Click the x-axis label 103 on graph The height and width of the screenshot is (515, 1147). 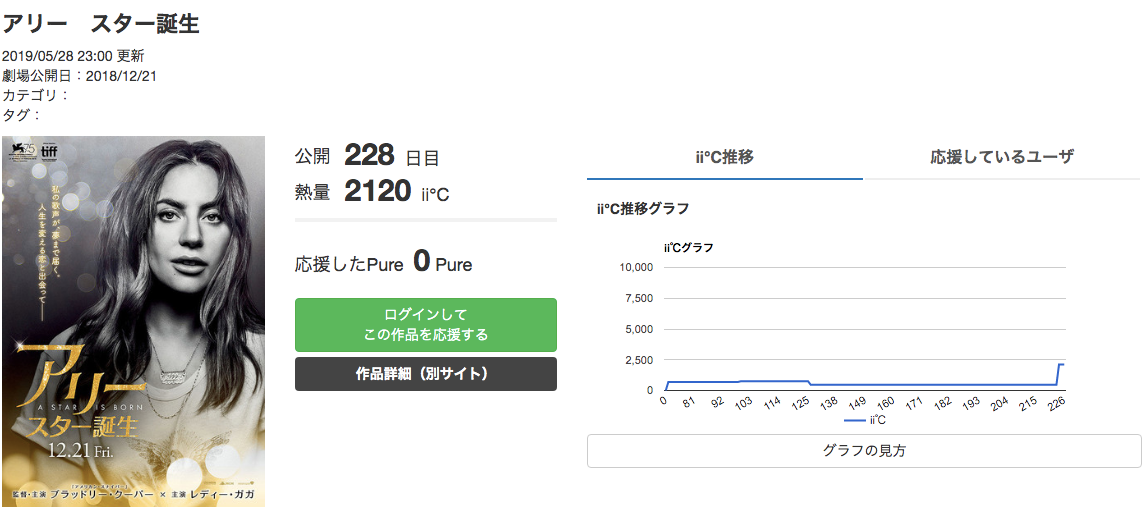(x=743, y=406)
